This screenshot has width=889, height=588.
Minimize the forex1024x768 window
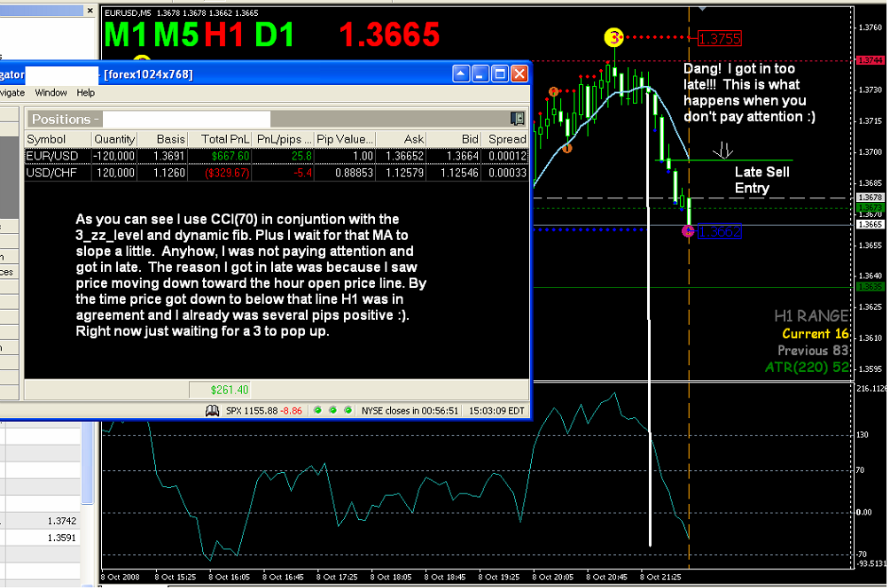480,74
